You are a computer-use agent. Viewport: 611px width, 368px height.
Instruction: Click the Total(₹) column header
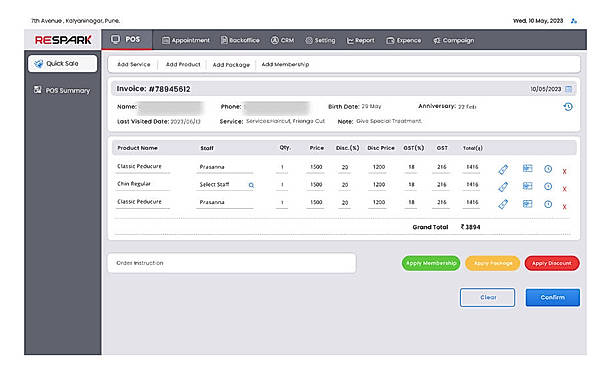473,148
